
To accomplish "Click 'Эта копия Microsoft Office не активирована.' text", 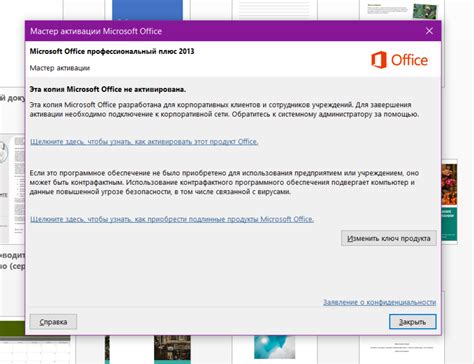I will [x=108, y=89].
